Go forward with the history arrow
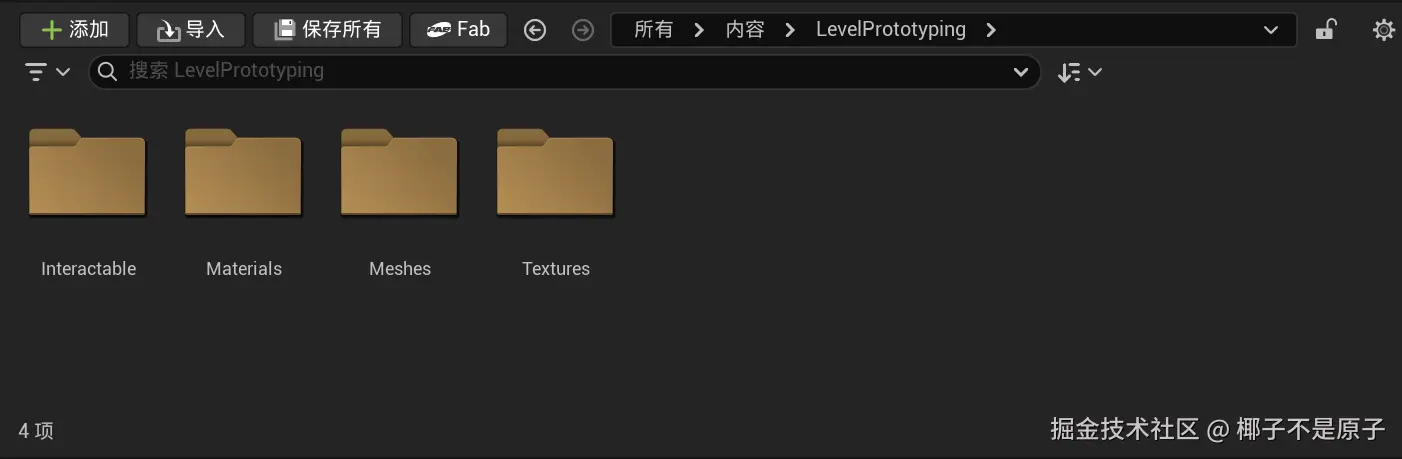The height and width of the screenshot is (459, 1402). click(582, 31)
